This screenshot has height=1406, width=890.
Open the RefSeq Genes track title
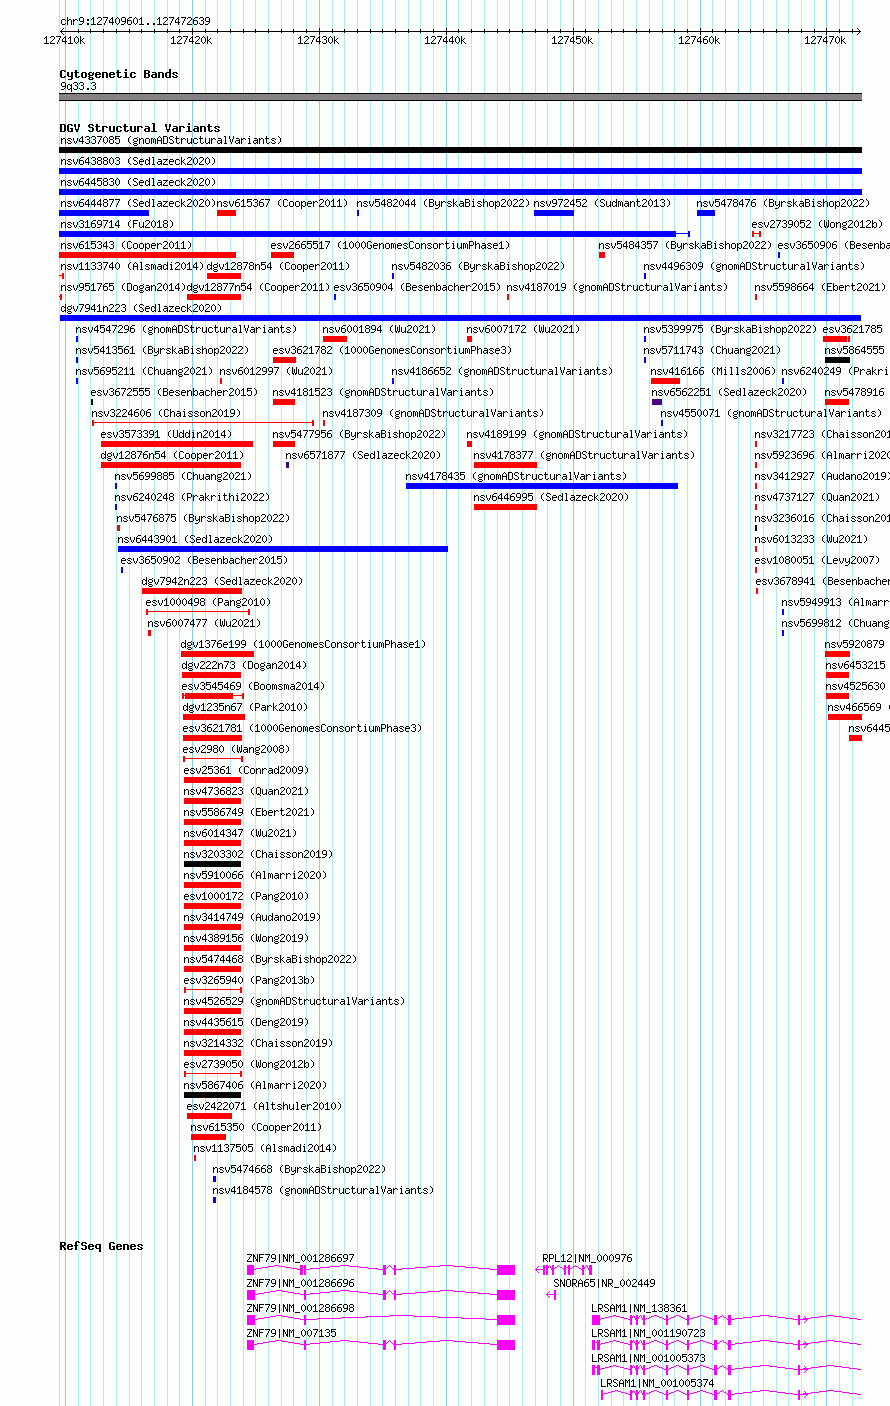coord(101,1246)
